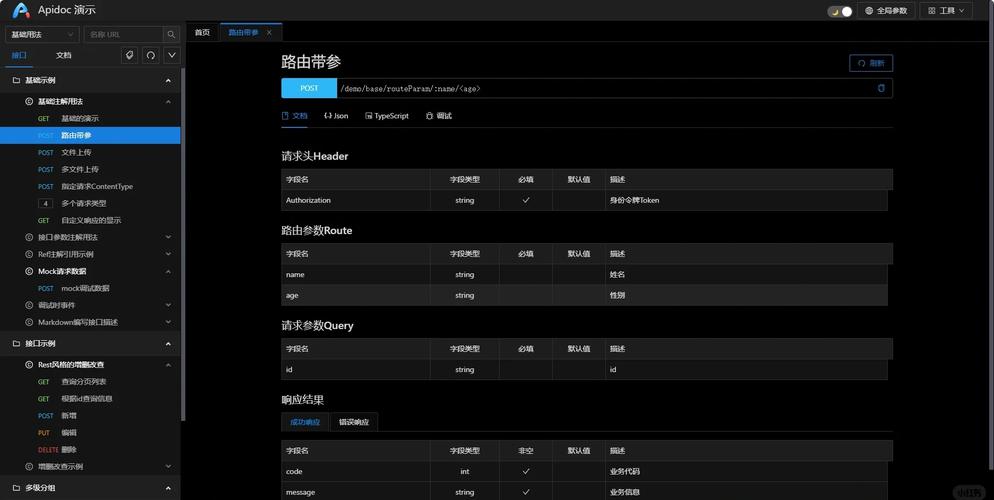Open GET 查询分页列表 endpoint

coord(90,381)
